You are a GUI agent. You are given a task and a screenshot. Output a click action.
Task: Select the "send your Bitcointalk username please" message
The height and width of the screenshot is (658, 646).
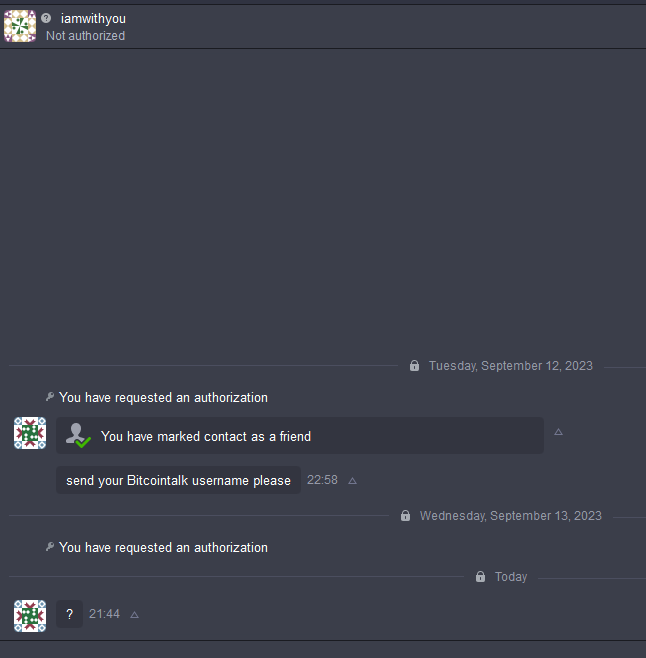[178, 480]
